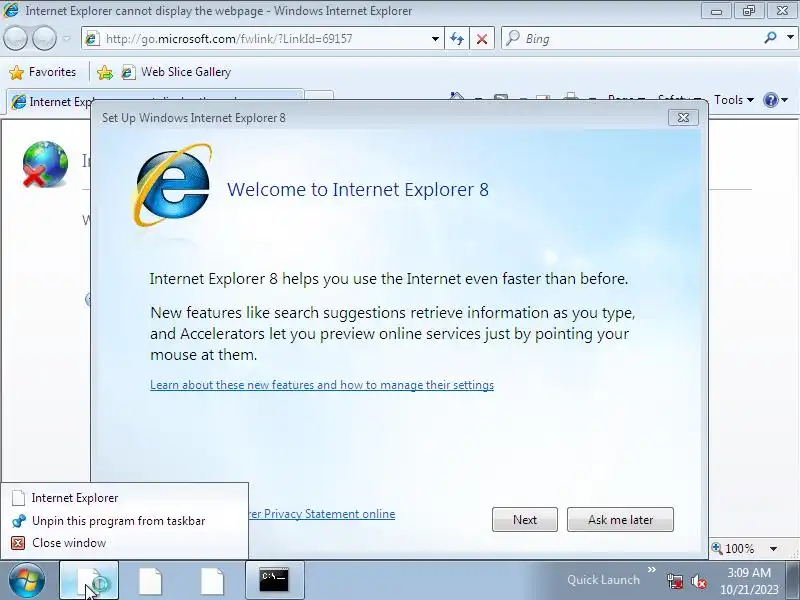Open the Tools menu in command bar
The width and height of the screenshot is (800, 600).
[734, 100]
